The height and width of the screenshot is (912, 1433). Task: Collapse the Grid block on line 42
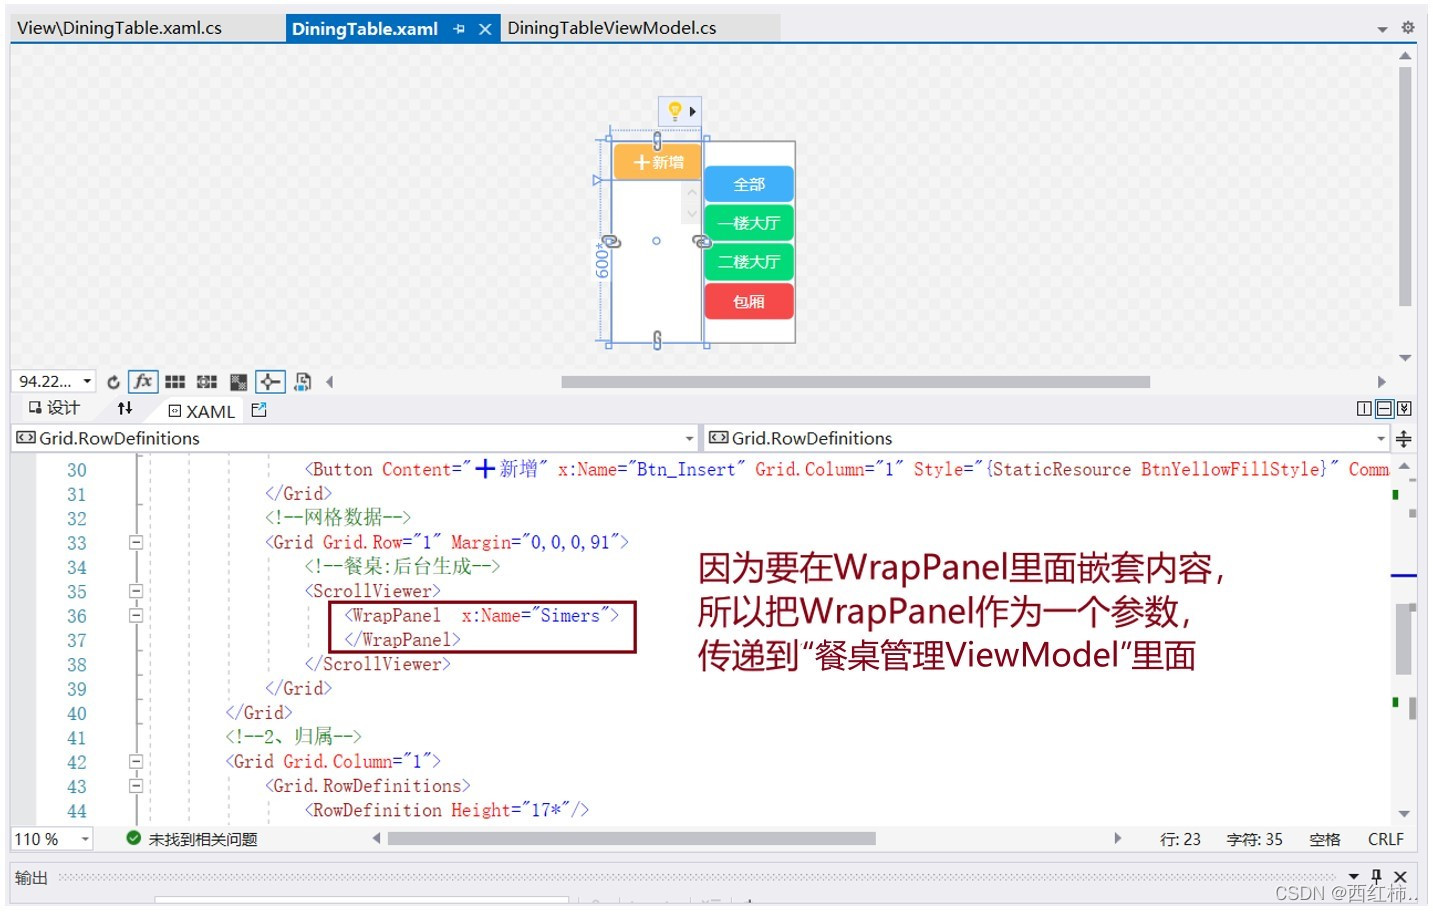click(136, 762)
